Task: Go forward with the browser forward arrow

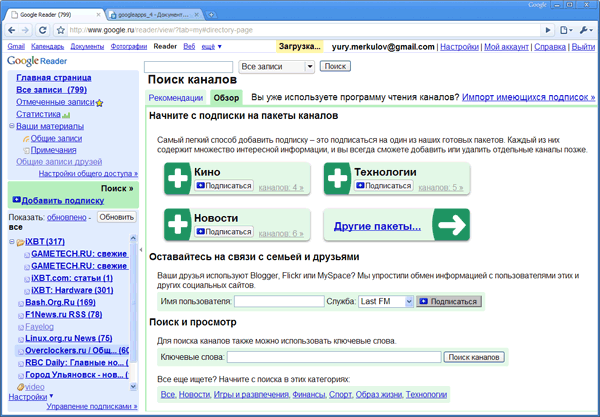Action: pos(25,30)
